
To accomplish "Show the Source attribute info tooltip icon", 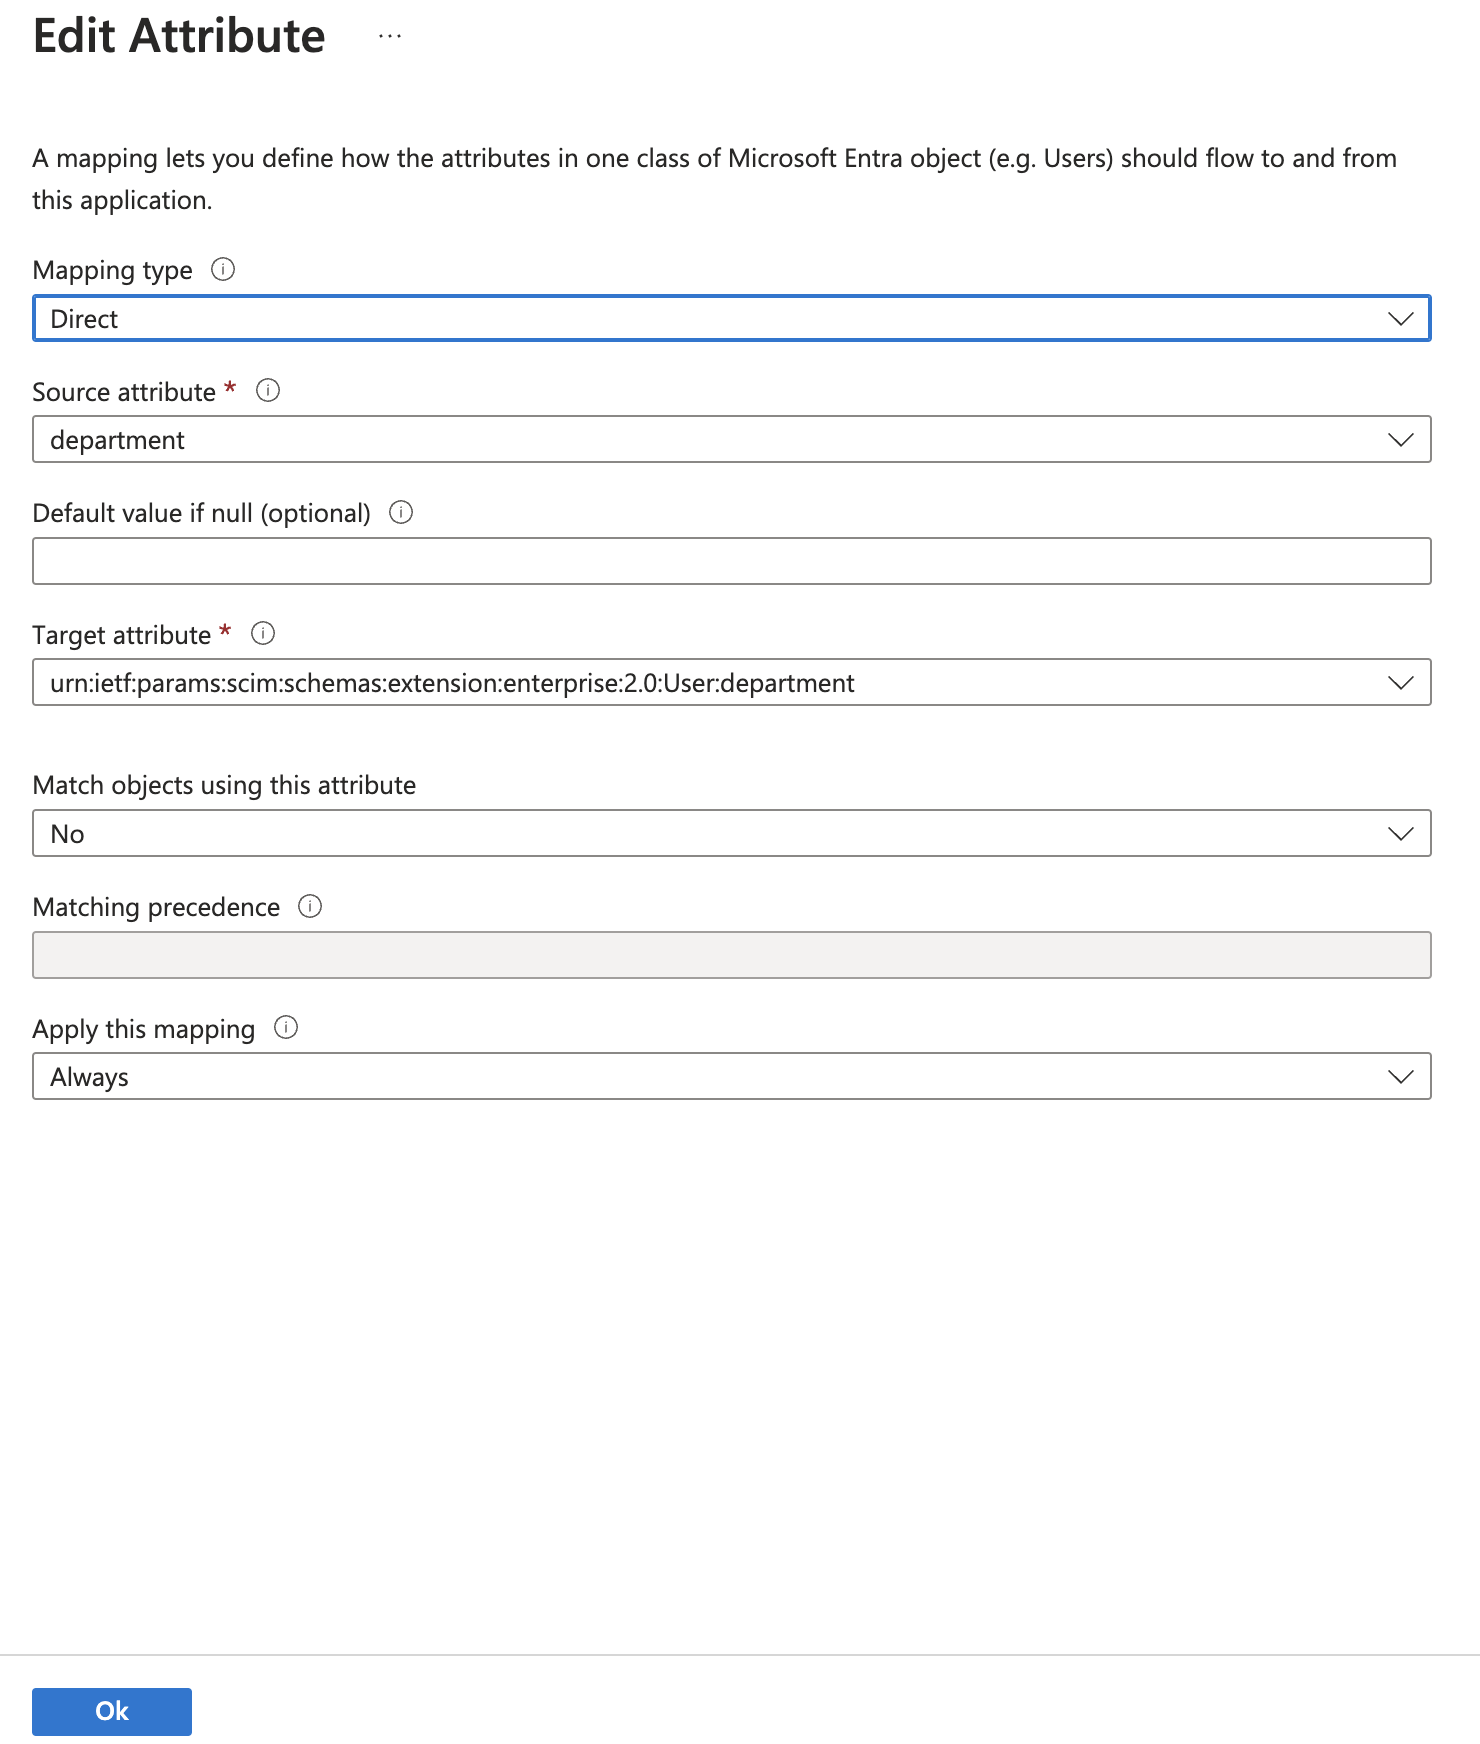I will (x=268, y=391).
